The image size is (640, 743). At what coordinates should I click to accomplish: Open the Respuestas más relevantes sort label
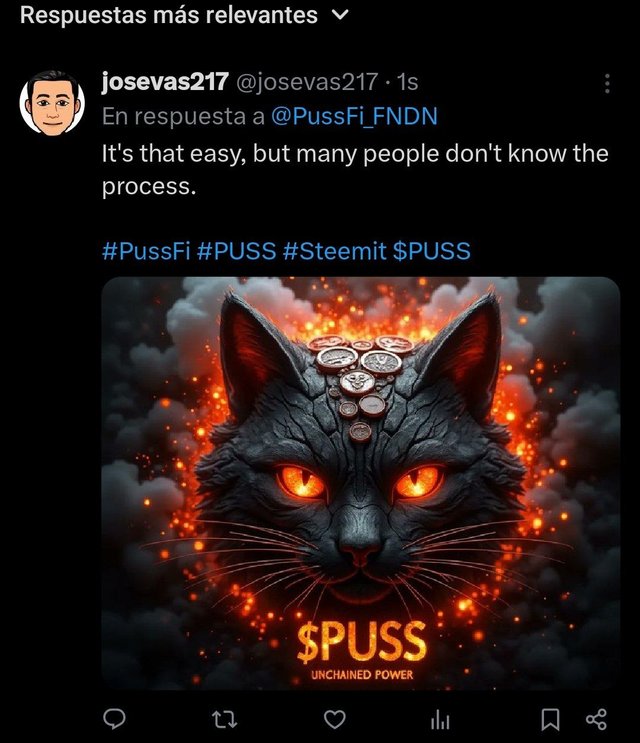169,15
